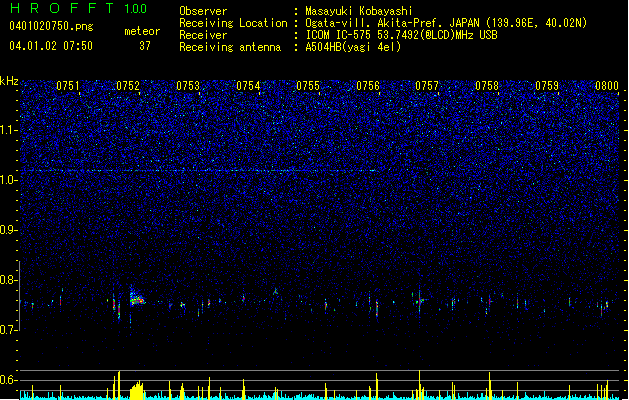Click the date stamp 04.01.02 07:50
The width and height of the screenshot is (629, 400).
coord(51,46)
